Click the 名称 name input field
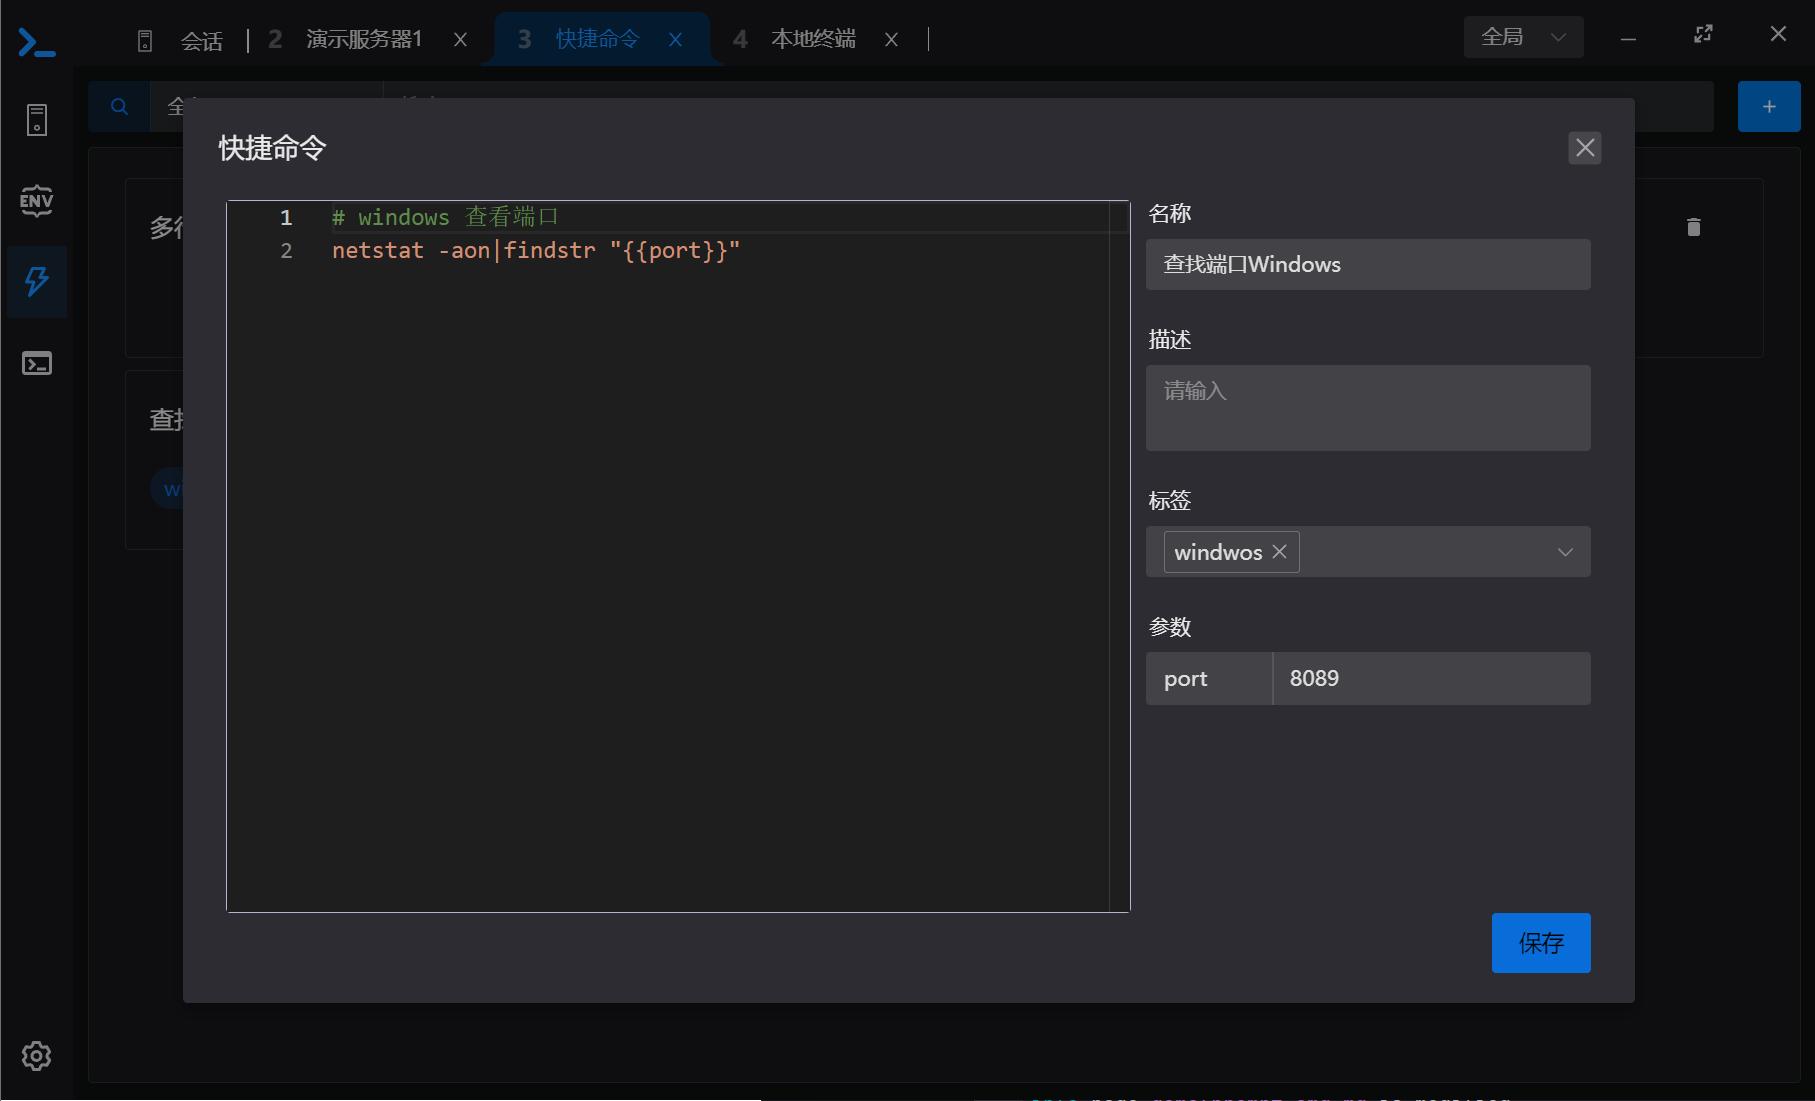1815x1101 pixels. point(1368,264)
